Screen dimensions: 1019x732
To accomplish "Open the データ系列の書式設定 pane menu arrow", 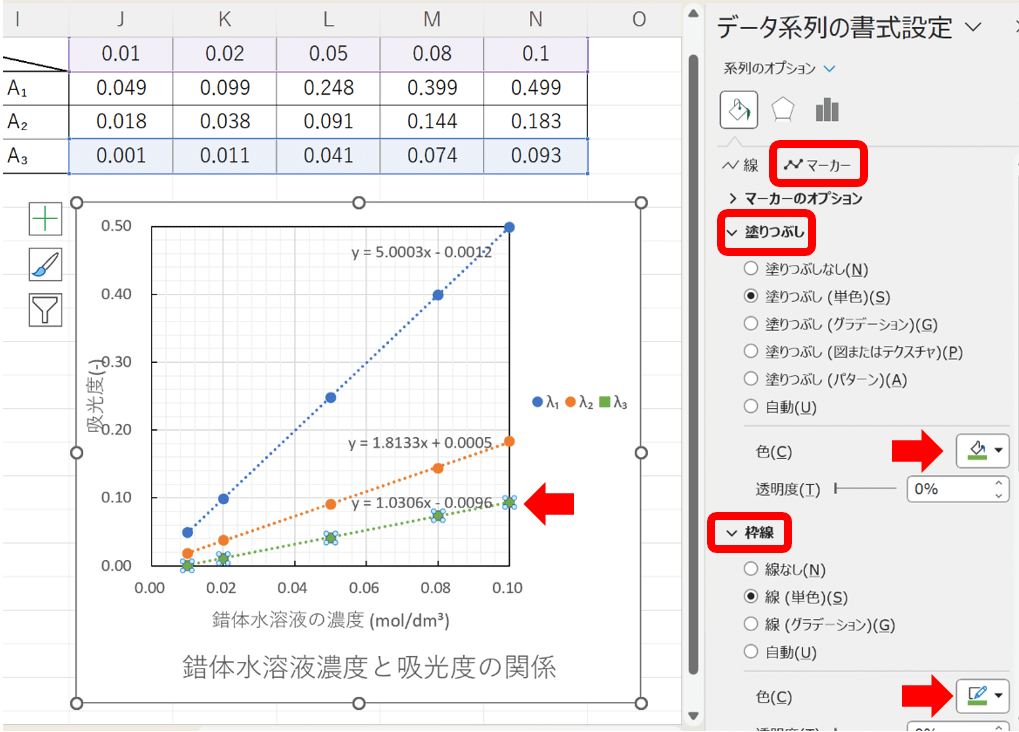I will [x=973, y=27].
